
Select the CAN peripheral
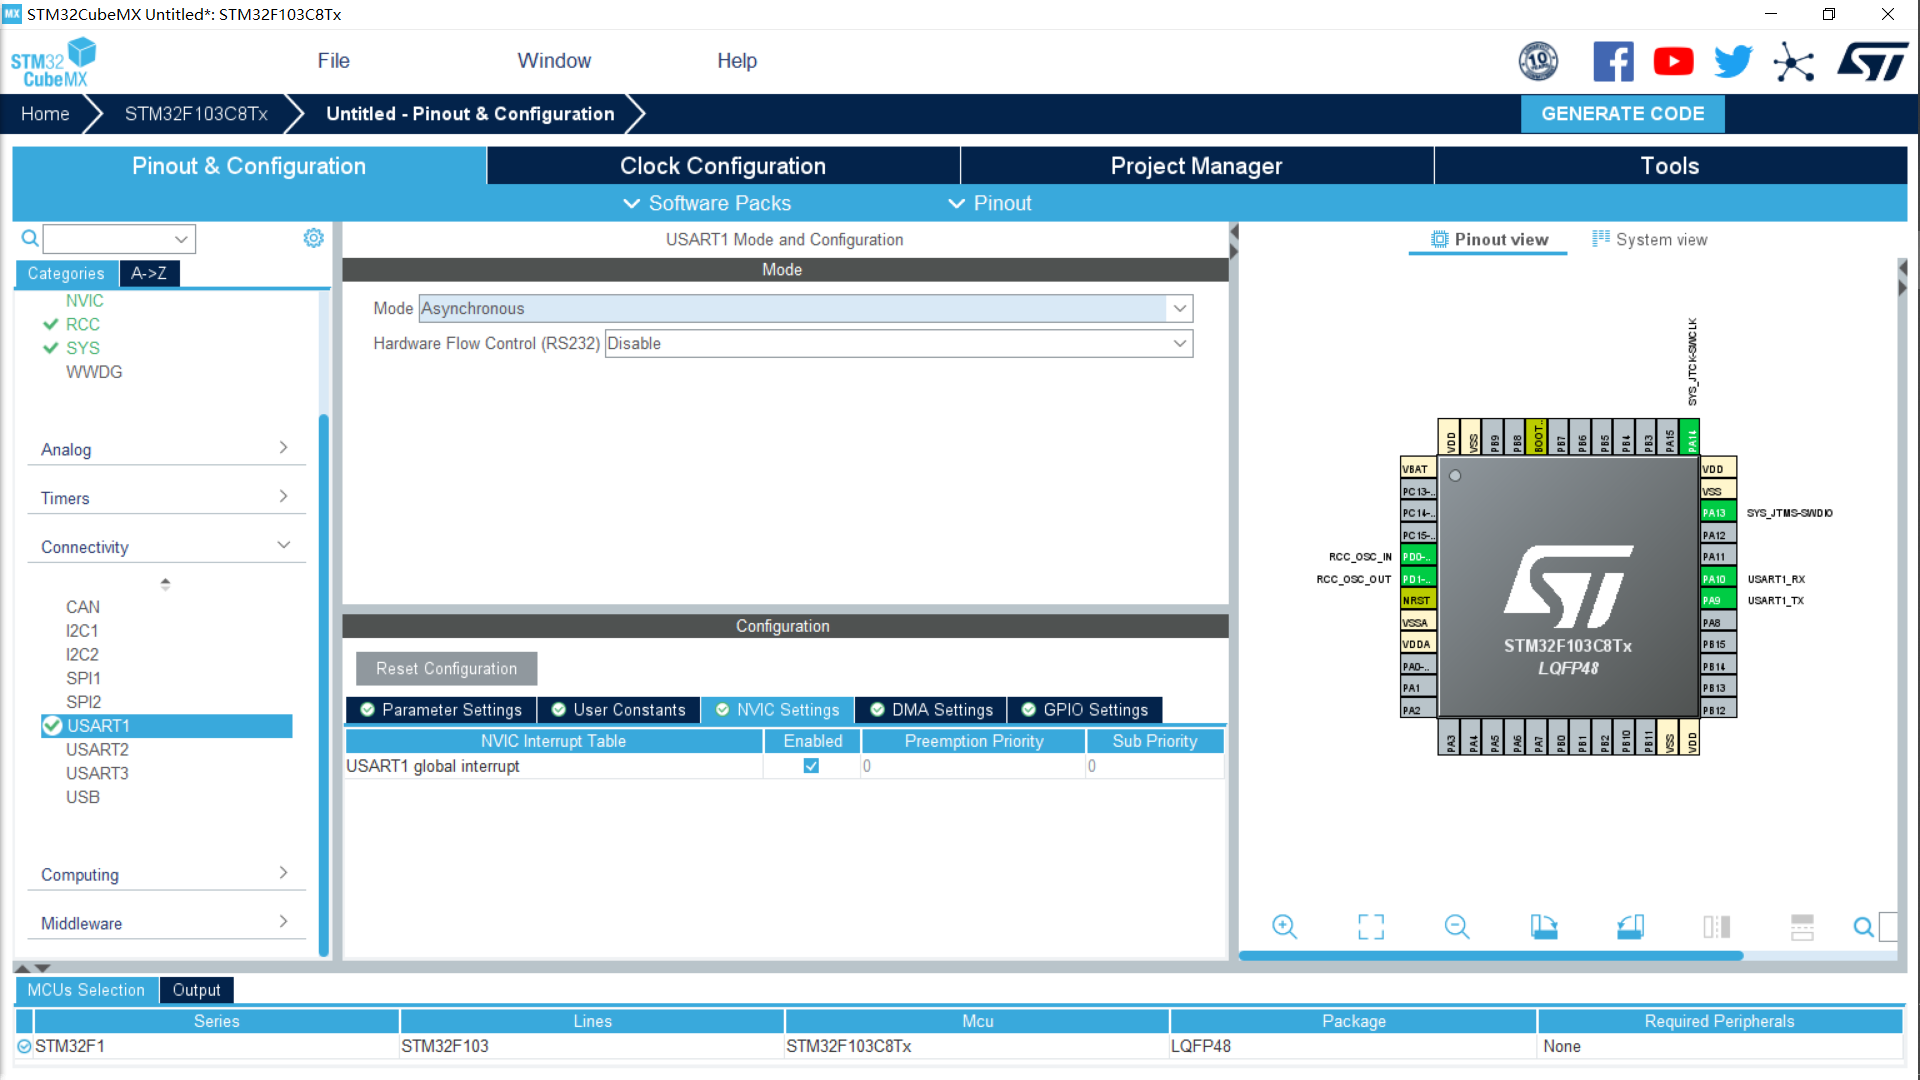point(83,607)
